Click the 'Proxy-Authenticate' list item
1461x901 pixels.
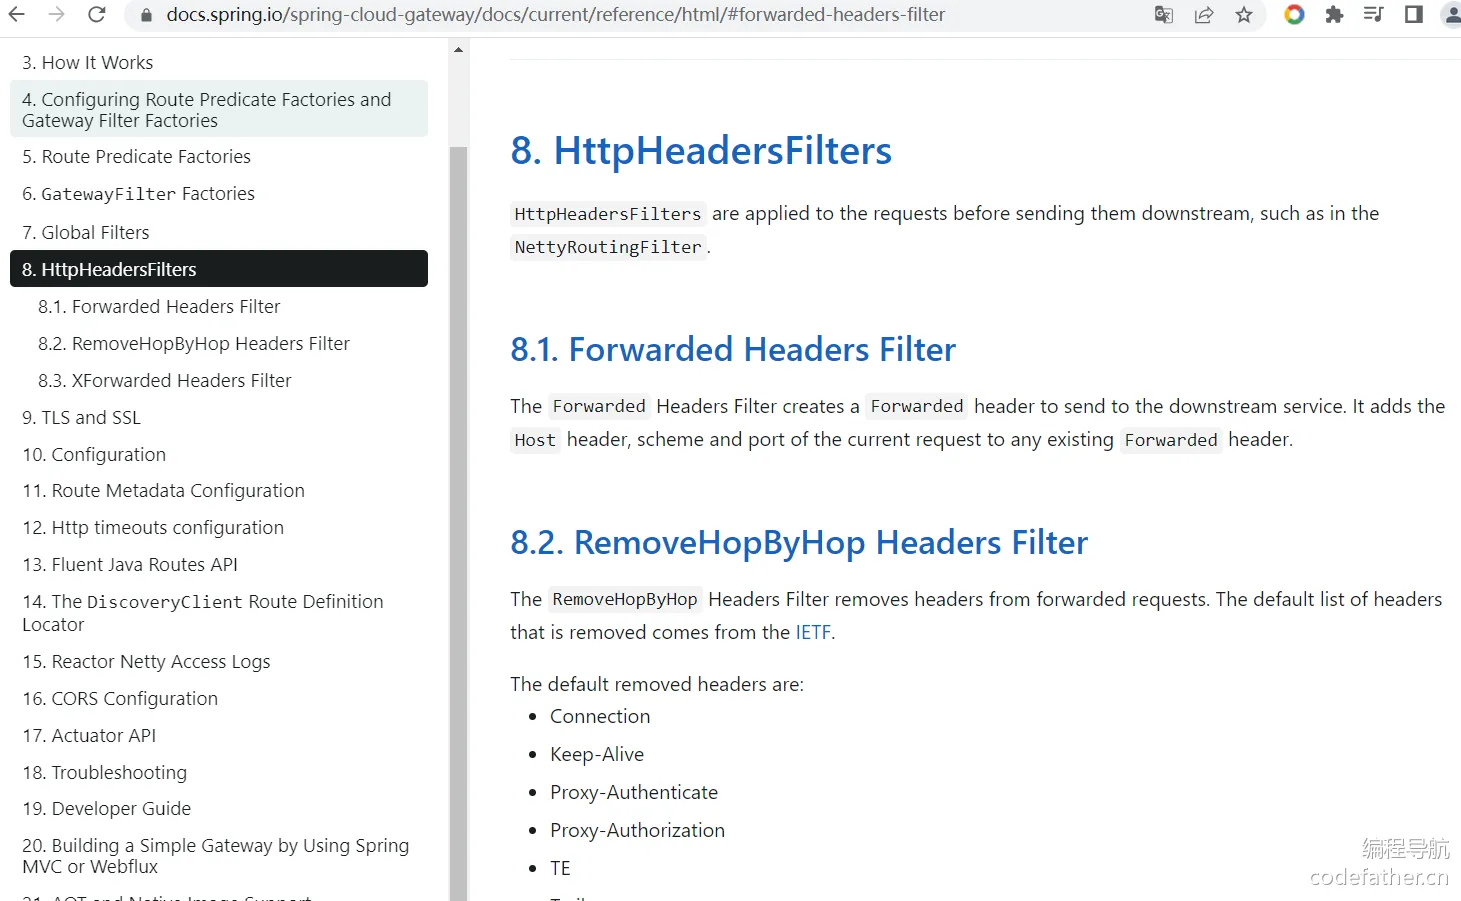(x=634, y=793)
